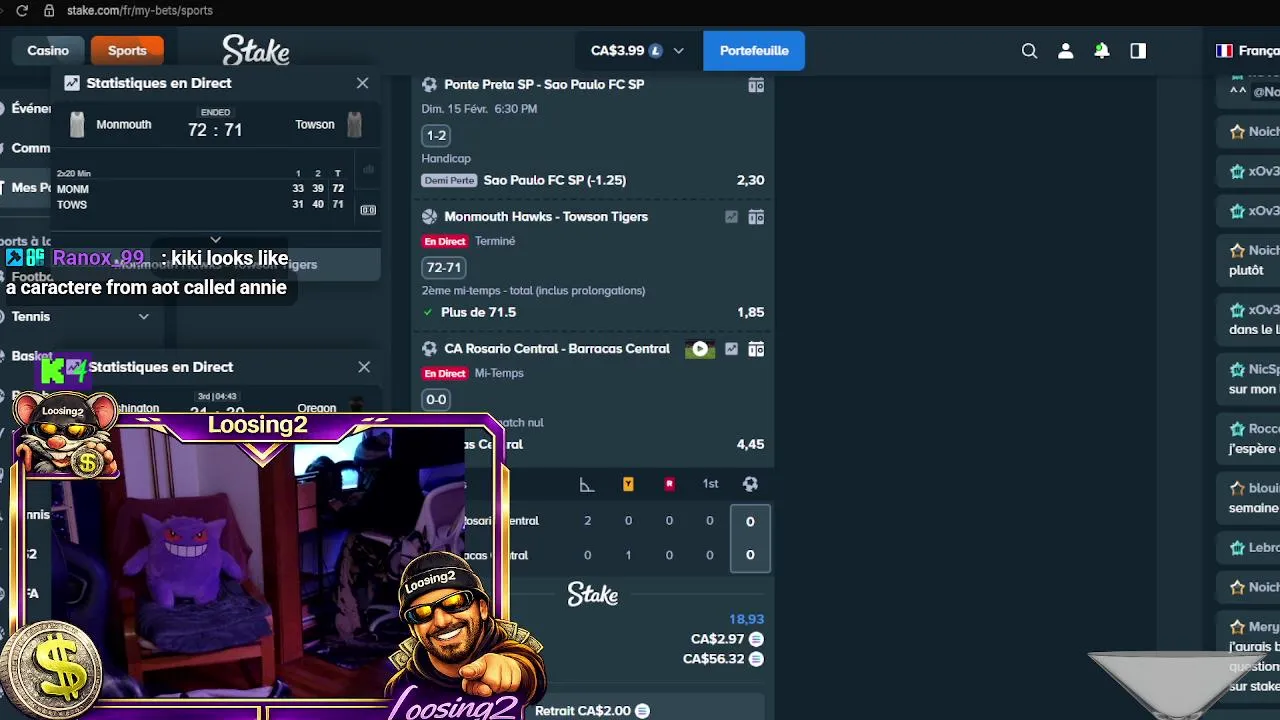Image resolution: width=1280 pixels, height=720 pixels.
Task: Open Monmouth Hawks - Towson Tigers match
Action: [x=546, y=216]
